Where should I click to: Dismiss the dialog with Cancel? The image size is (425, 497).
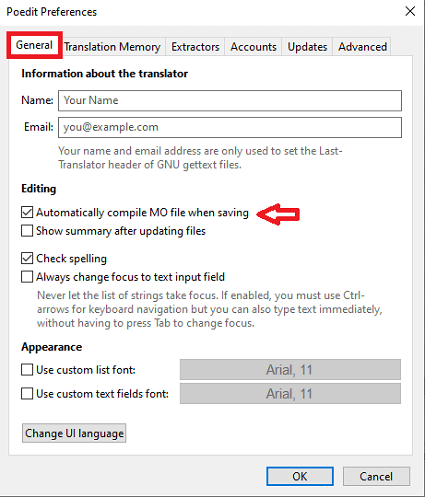376,476
